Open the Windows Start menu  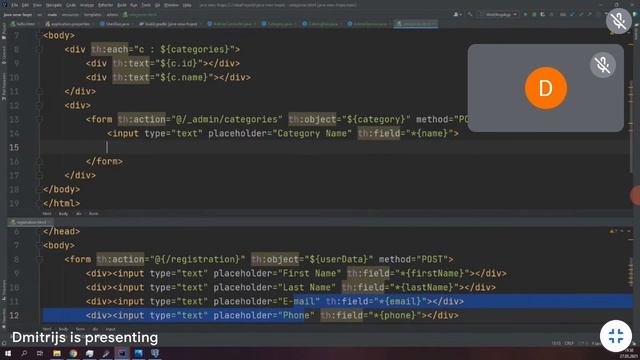[x=8, y=353]
